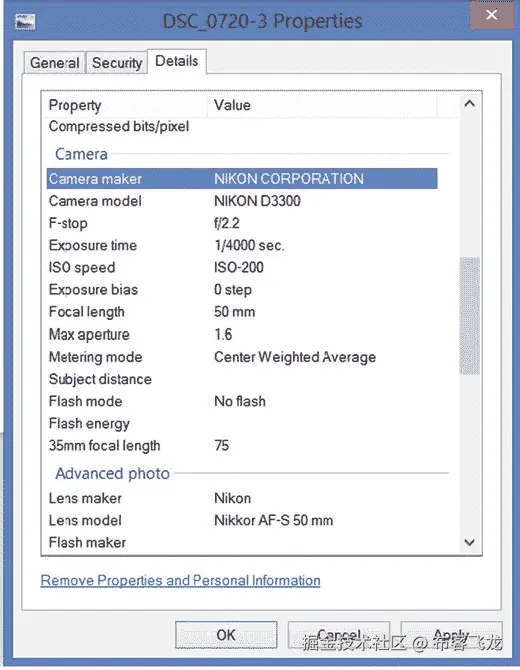Click the 75 focal length value
The width and height of the screenshot is (520, 670).
click(221, 446)
